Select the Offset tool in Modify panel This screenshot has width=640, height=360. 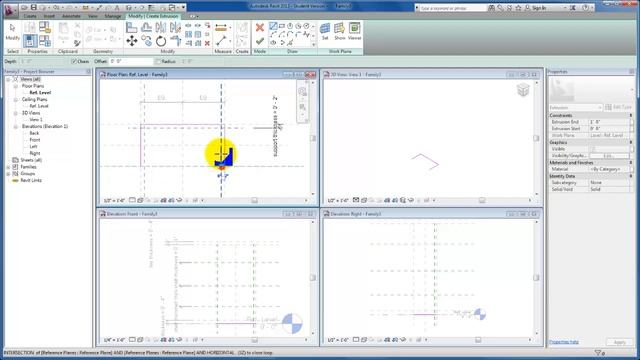tap(146, 27)
